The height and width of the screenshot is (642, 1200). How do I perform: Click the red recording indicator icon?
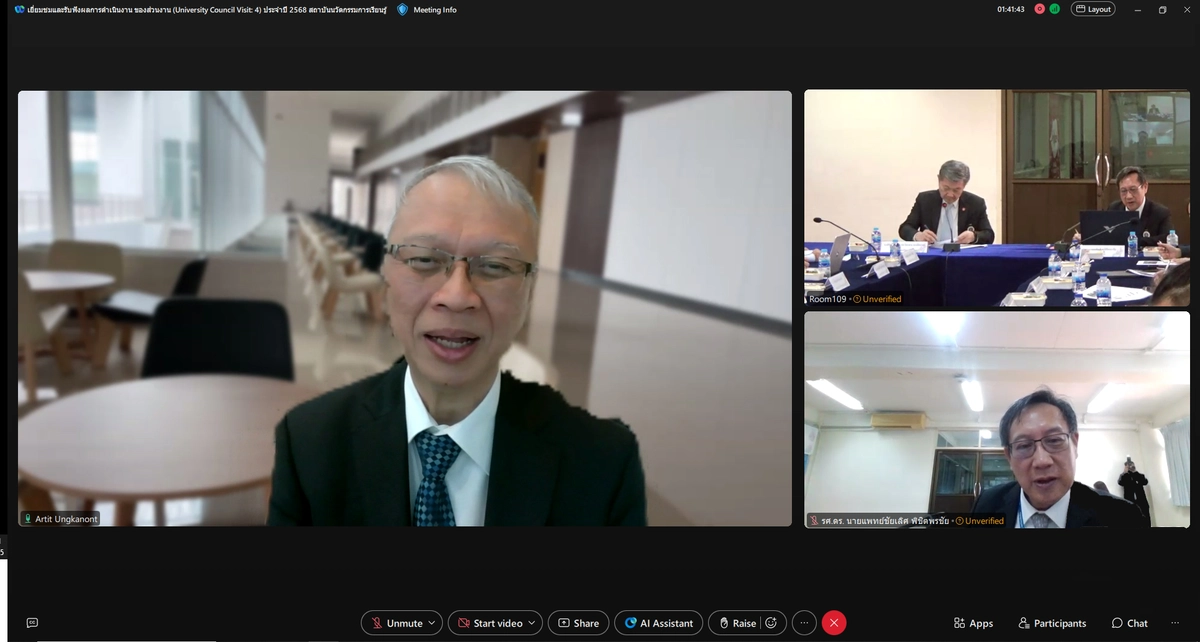coord(1040,9)
